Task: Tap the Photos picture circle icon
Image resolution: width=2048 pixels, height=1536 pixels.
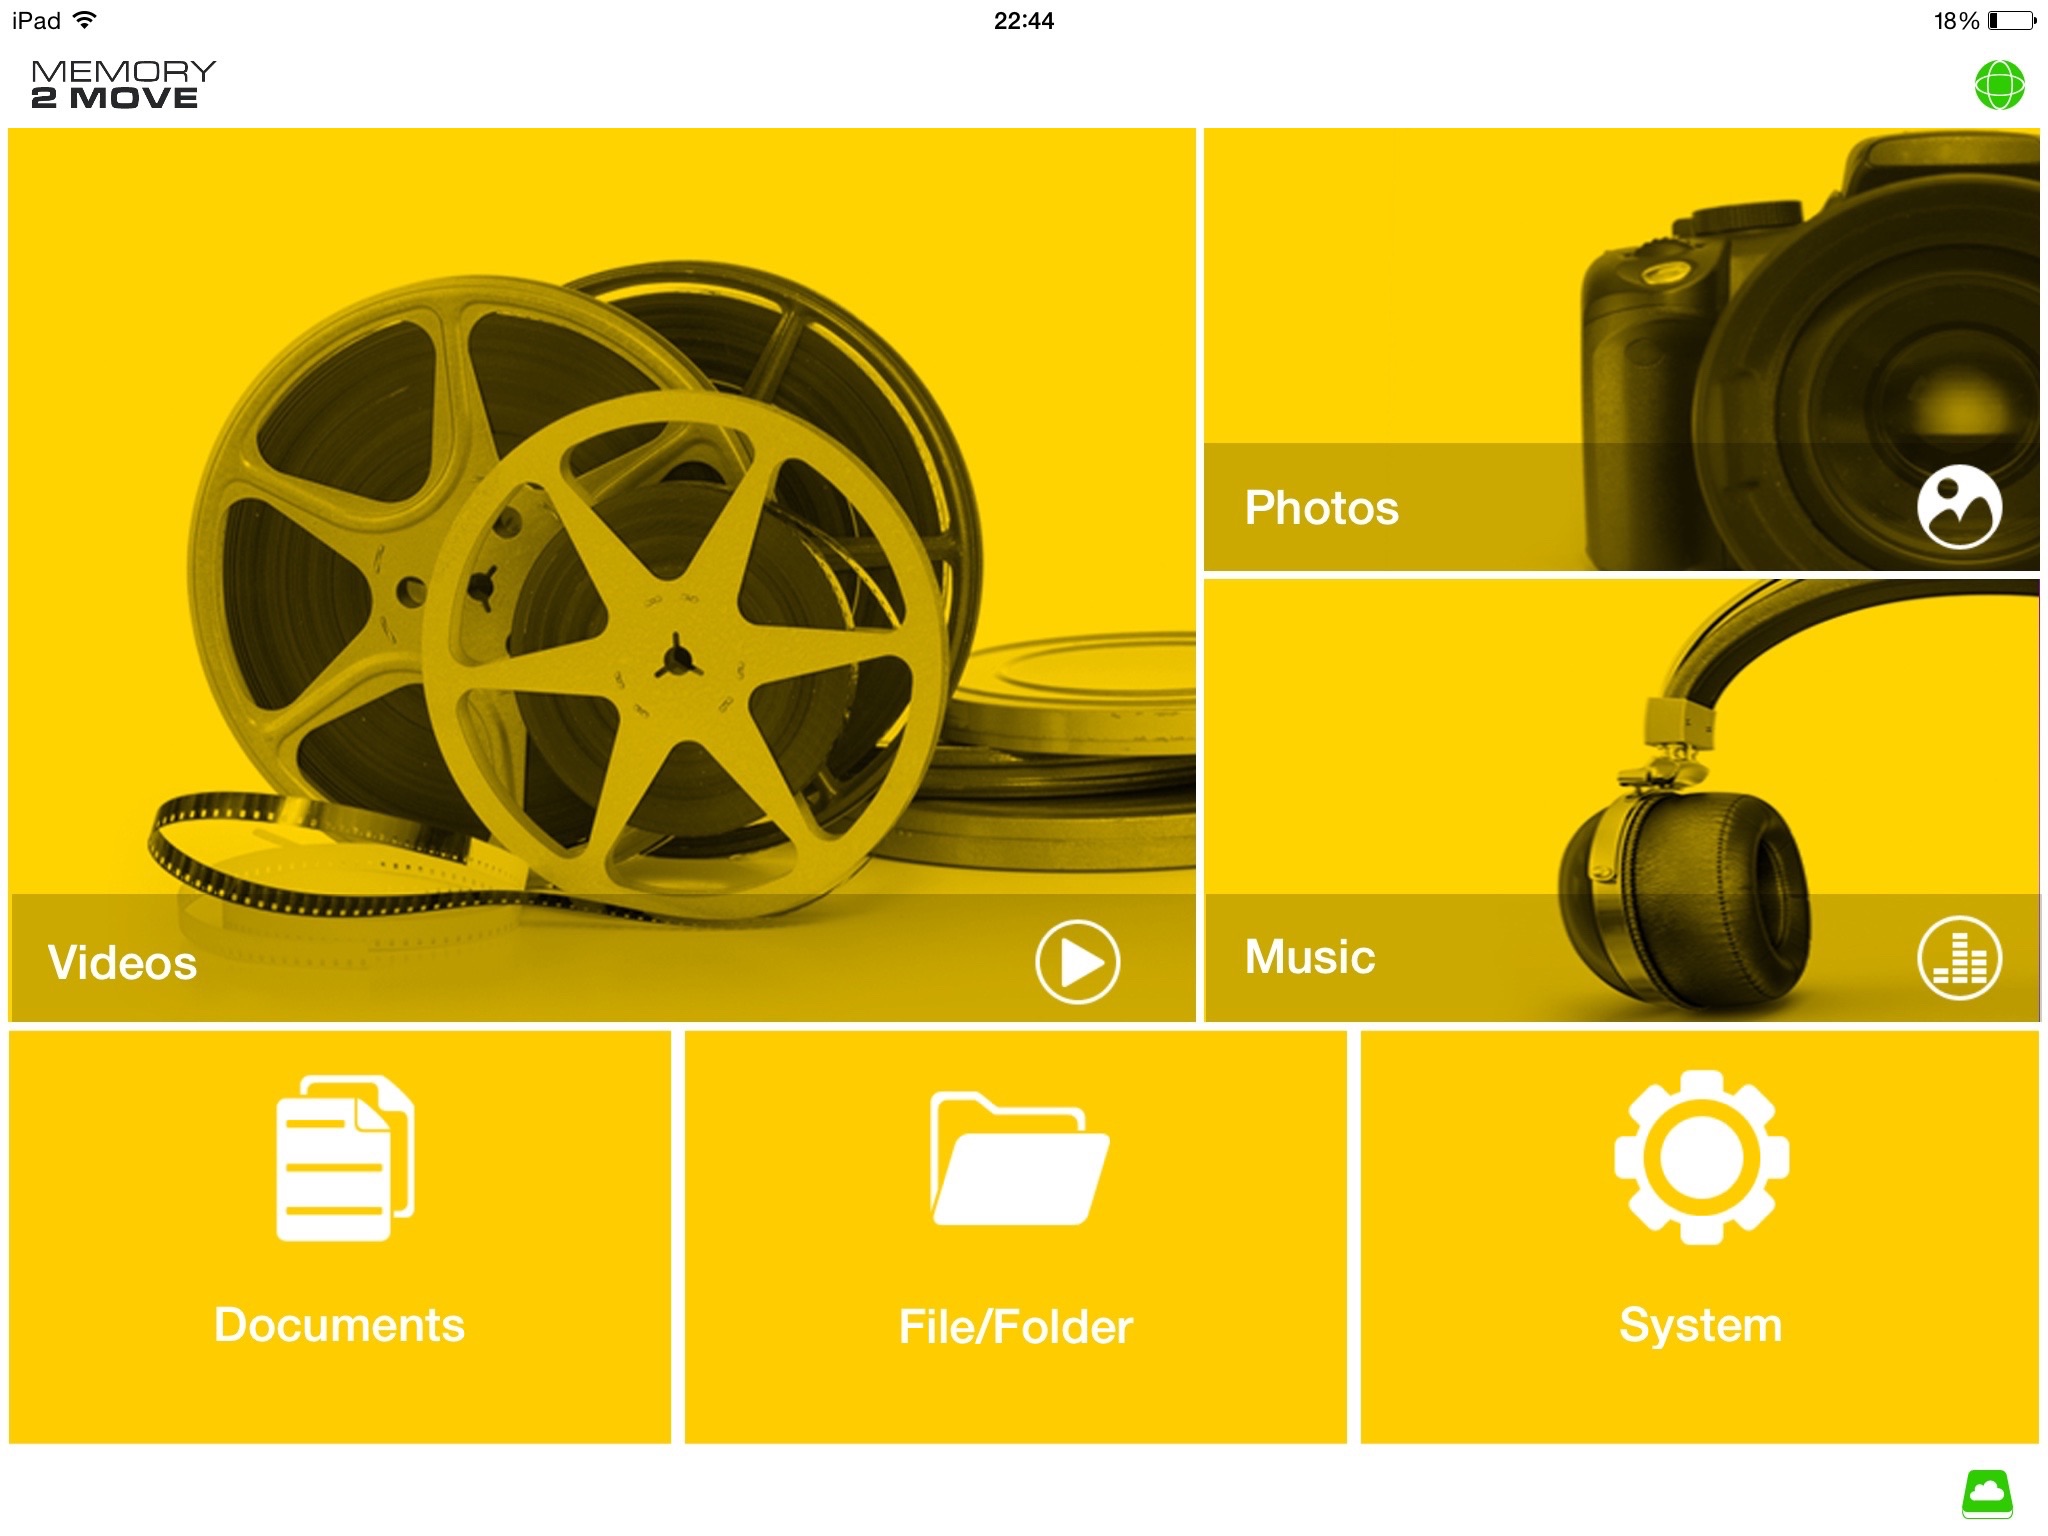Action: pyautogui.click(x=1958, y=507)
